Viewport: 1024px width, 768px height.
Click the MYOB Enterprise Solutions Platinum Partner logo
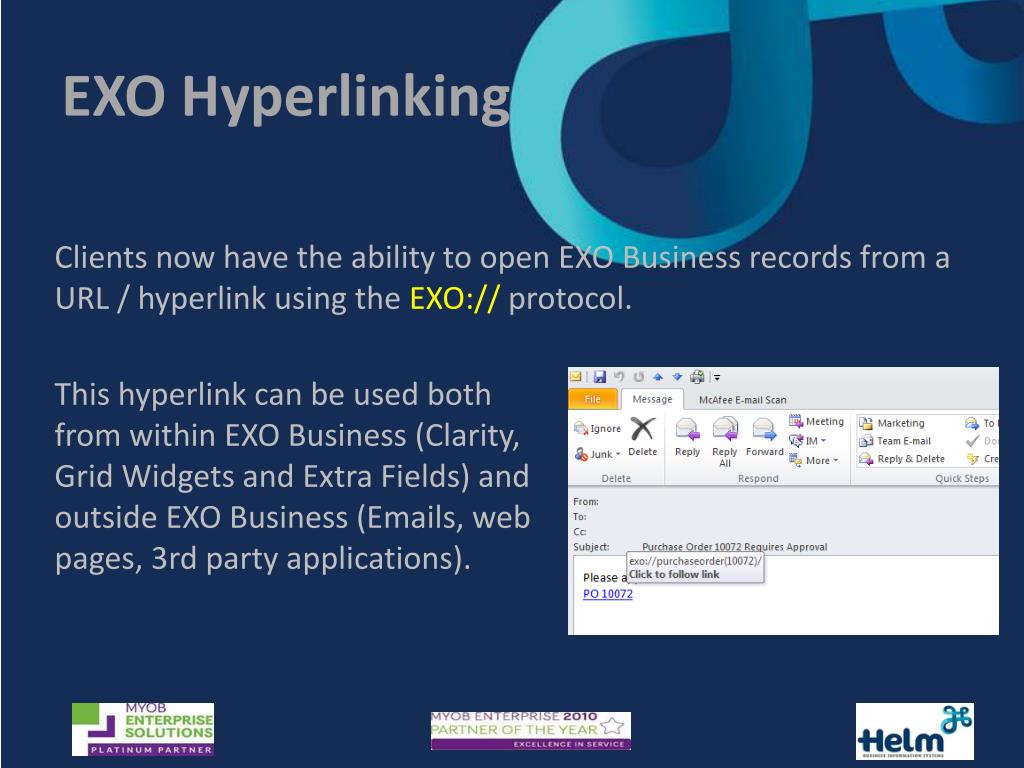point(143,729)
